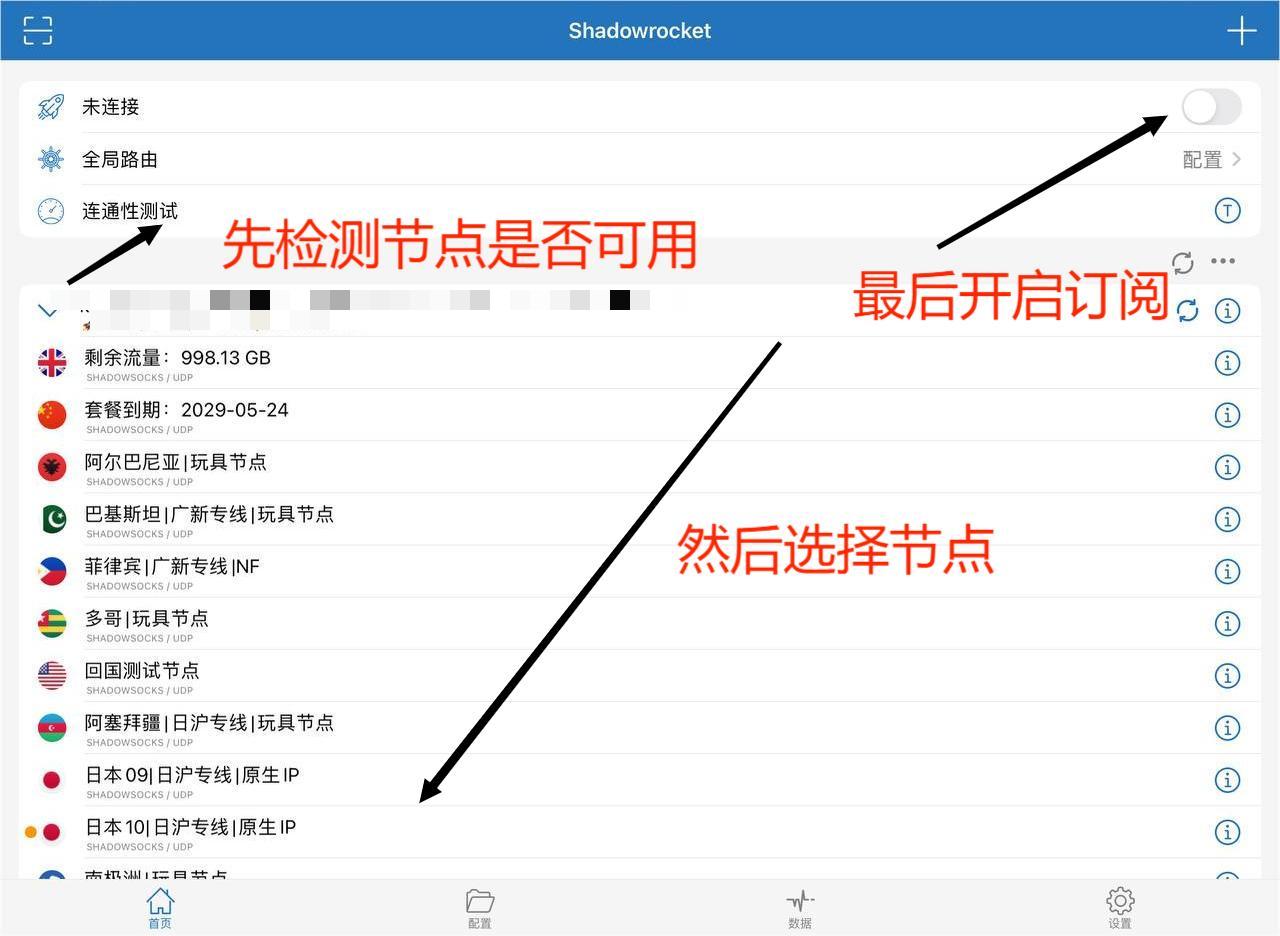Click the gray refresh icon above server list
Viewport: 1280px width, 936px height.
pyautogui.click(x=1183, y=262)
